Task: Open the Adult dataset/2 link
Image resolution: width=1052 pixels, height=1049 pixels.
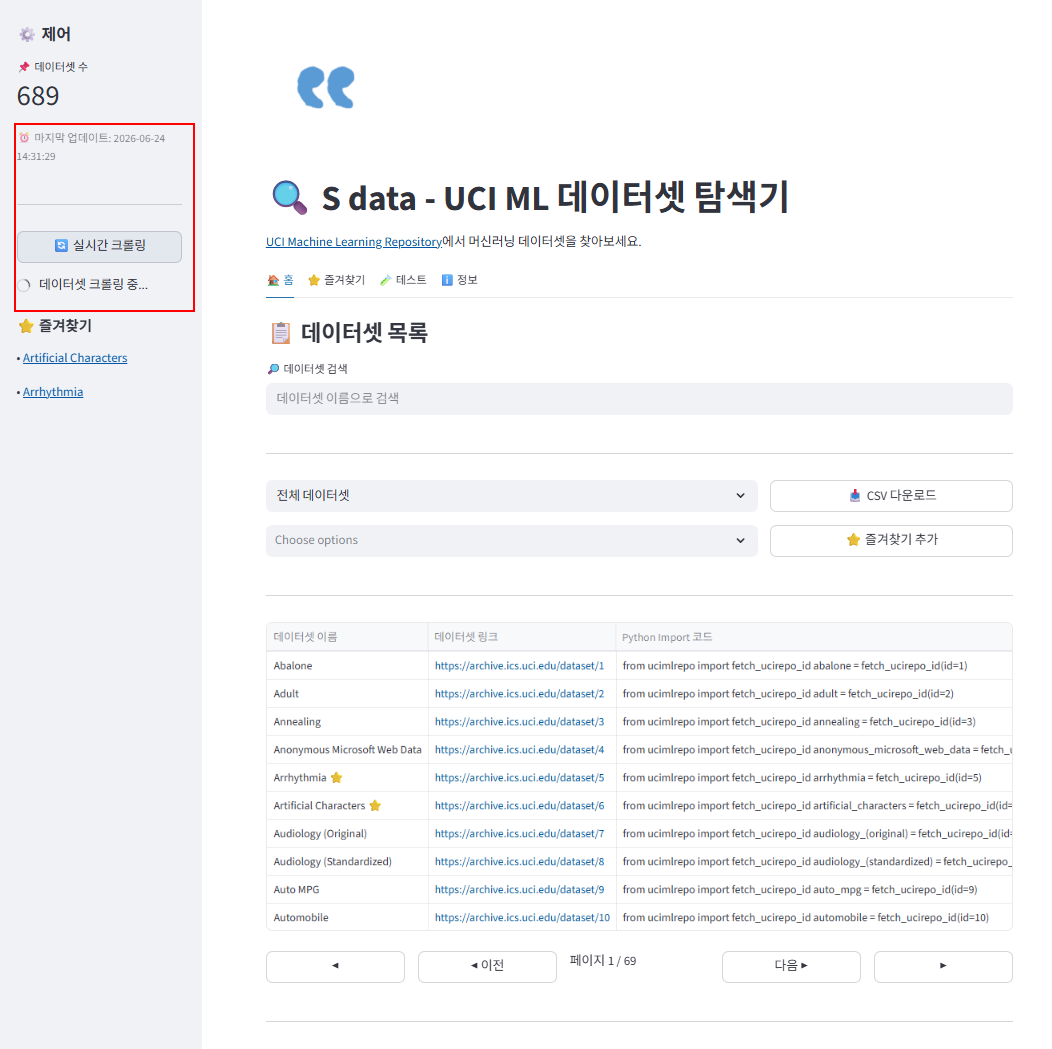Action: (519, 694)
